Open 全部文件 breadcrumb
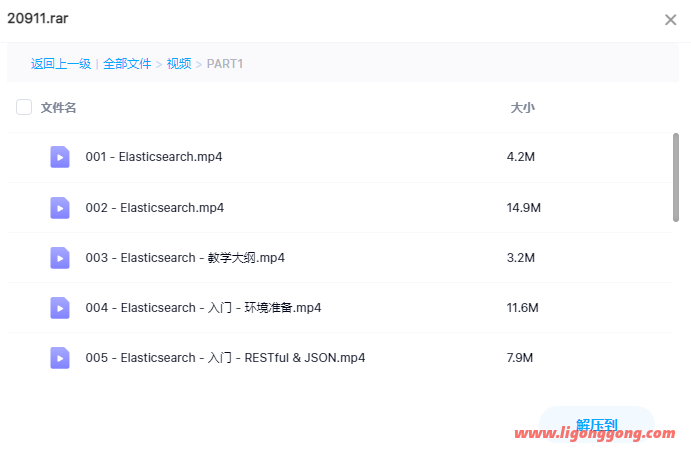The image size is (691, 454). (127, 64)
